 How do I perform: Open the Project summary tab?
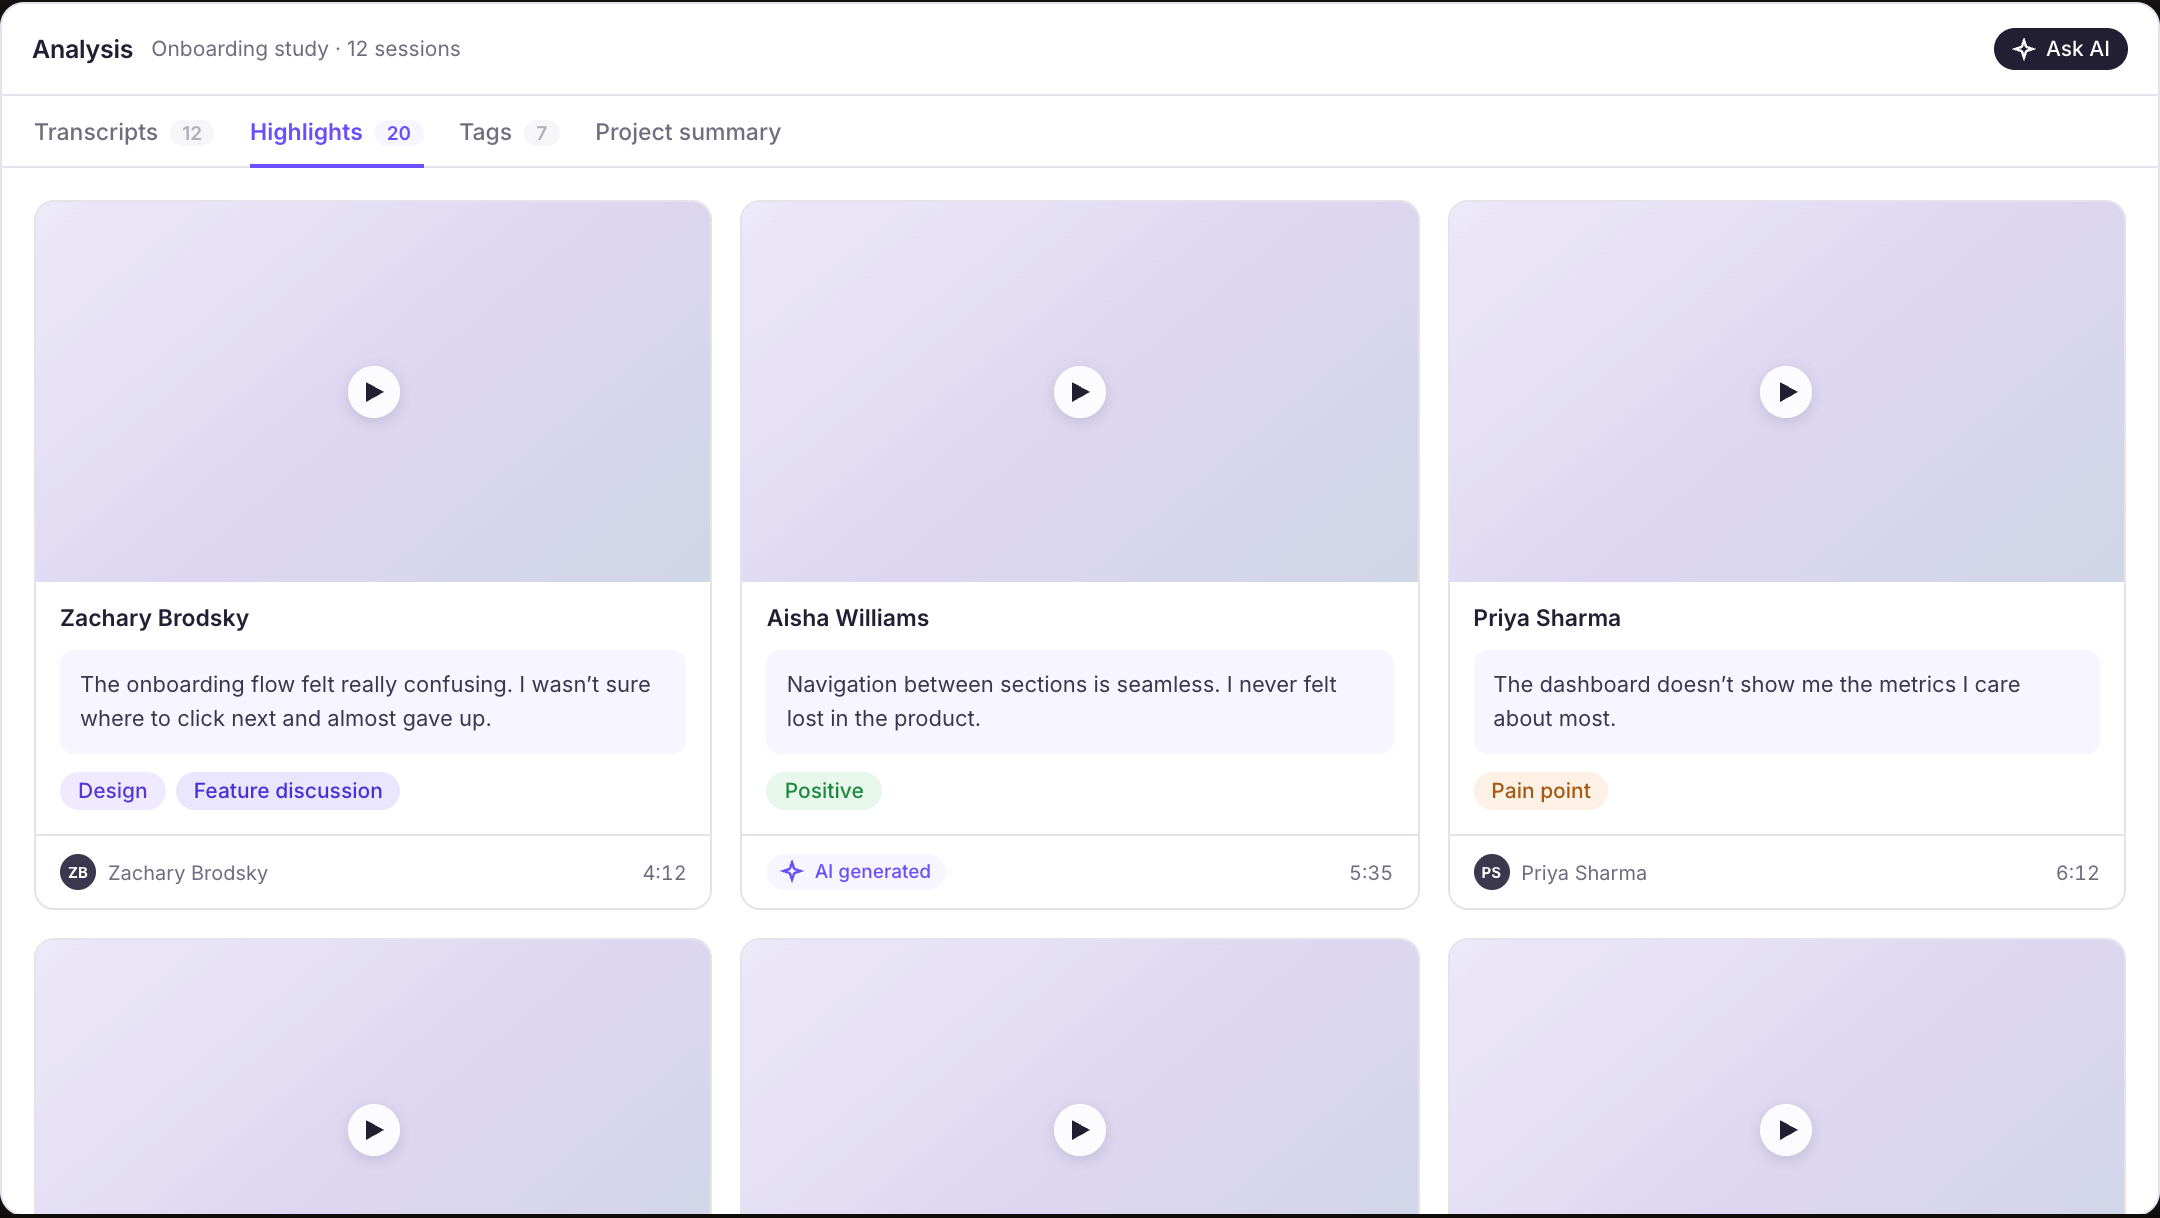pyautogui.click(x=688, y=132)
